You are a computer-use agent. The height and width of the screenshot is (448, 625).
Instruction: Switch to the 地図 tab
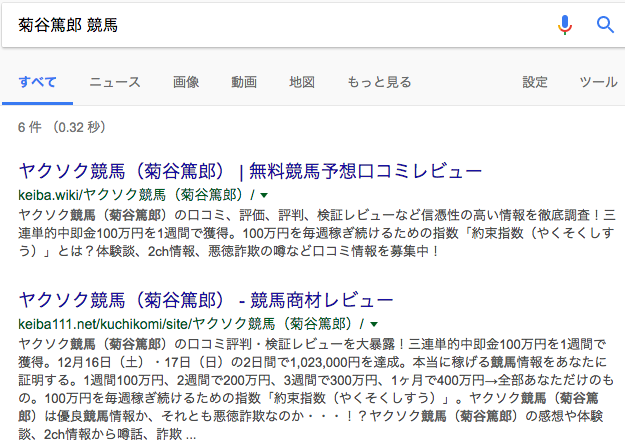tap(302, 82)
